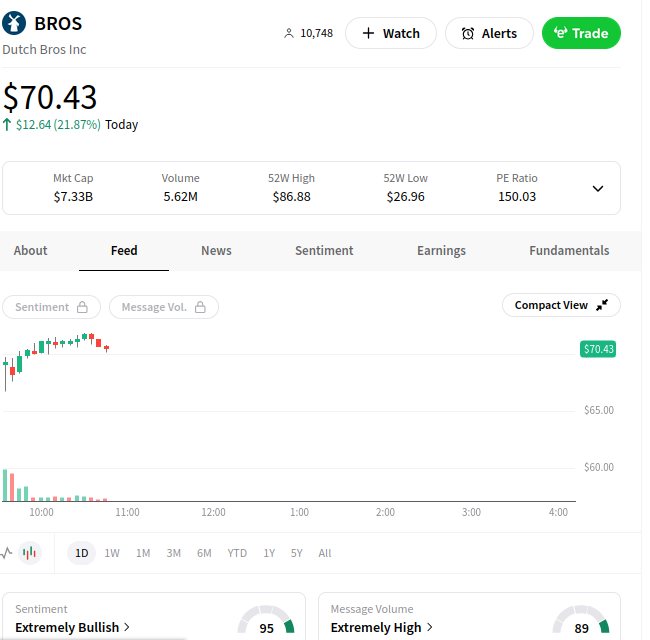Select the 1M chart range
Image resolution: width=650 pixels, height=640 pixels.
click(143, 553)
